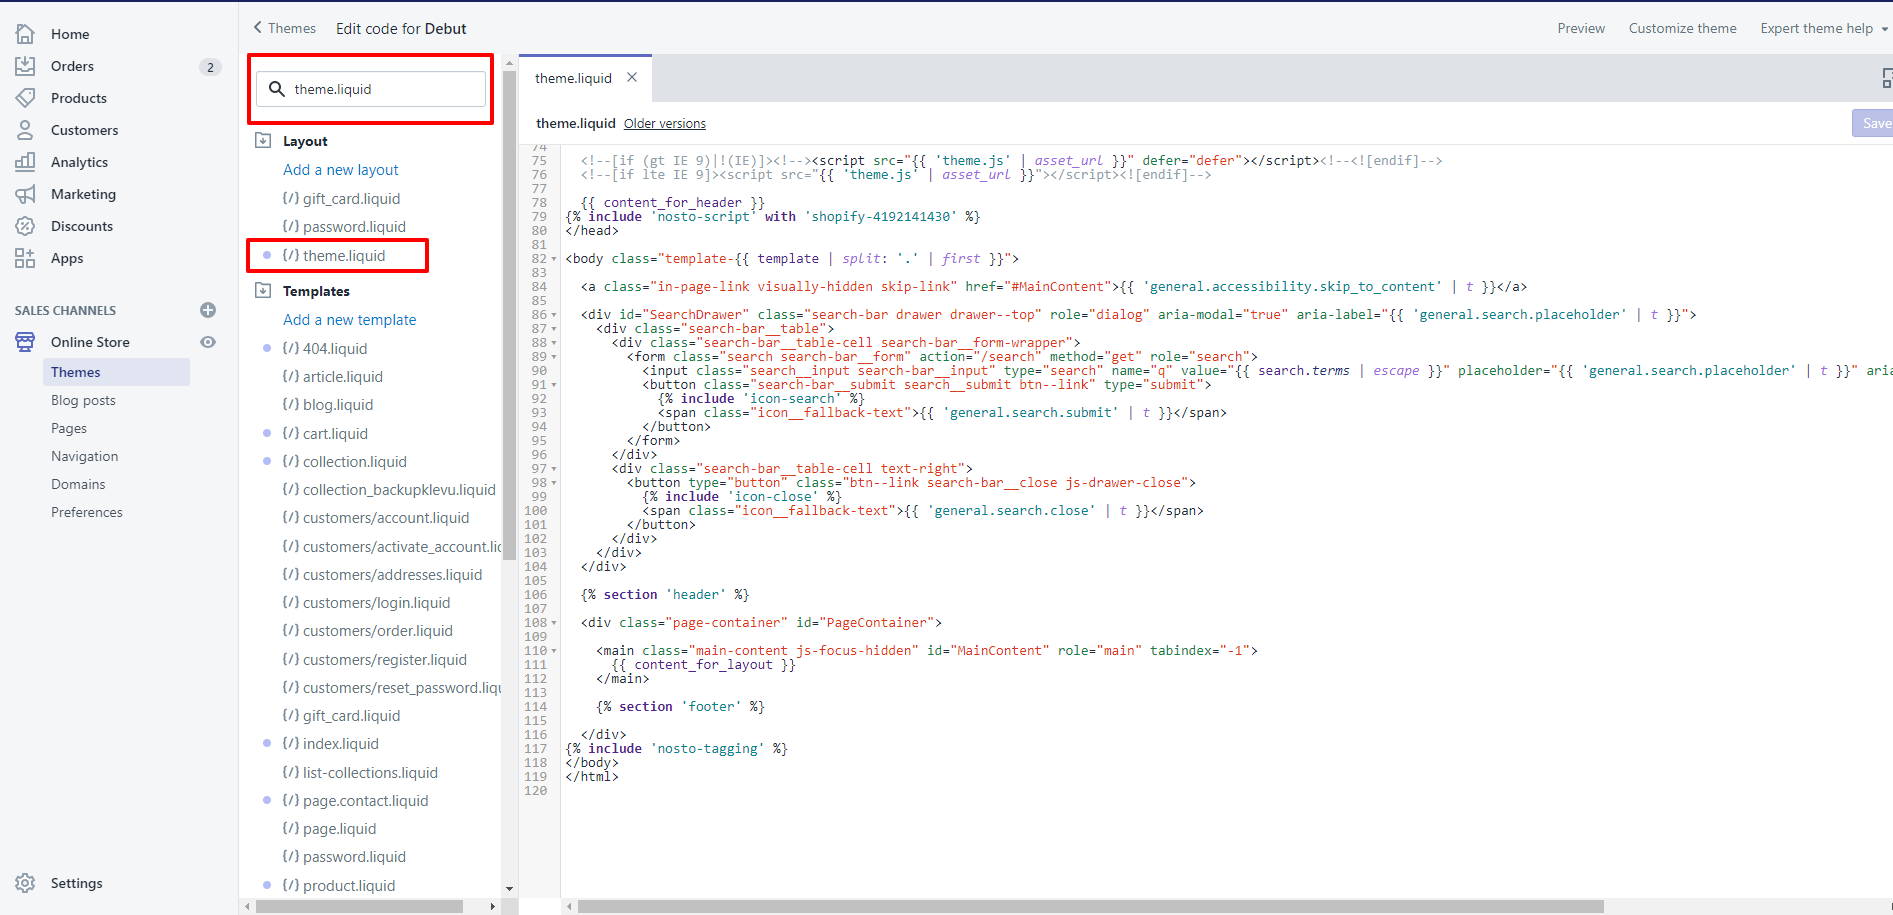
Task: Close the theme.liquid editor tab
Action: pyautogui.click(x=632, y=77)
